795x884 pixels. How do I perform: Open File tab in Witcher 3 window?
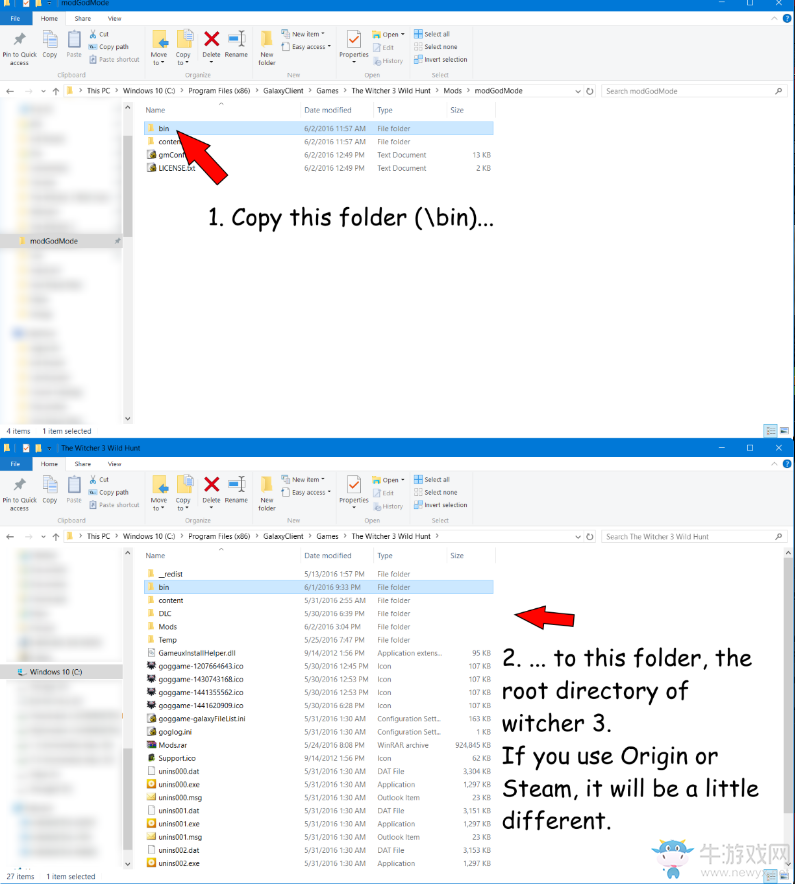pos(15,464)
